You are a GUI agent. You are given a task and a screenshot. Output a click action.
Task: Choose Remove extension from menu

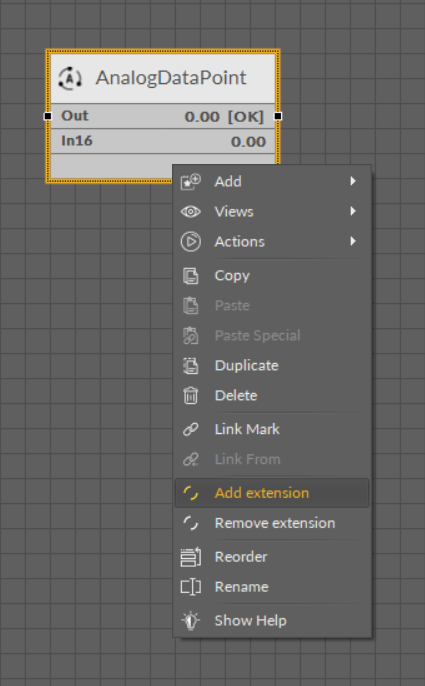[x=272, y=523]
